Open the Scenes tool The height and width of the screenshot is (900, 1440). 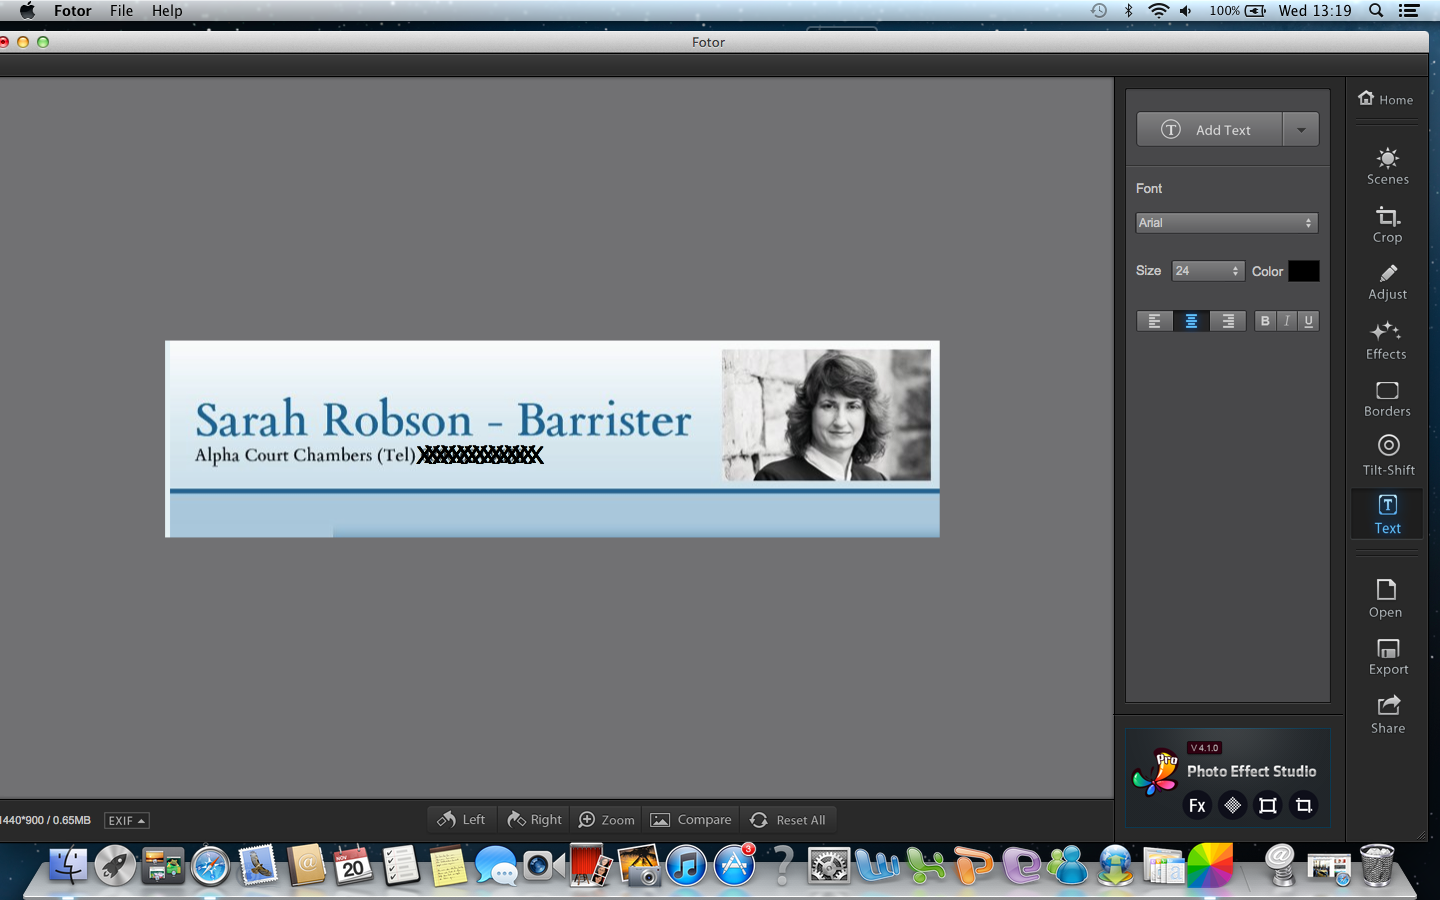[x=1387, y=166]
